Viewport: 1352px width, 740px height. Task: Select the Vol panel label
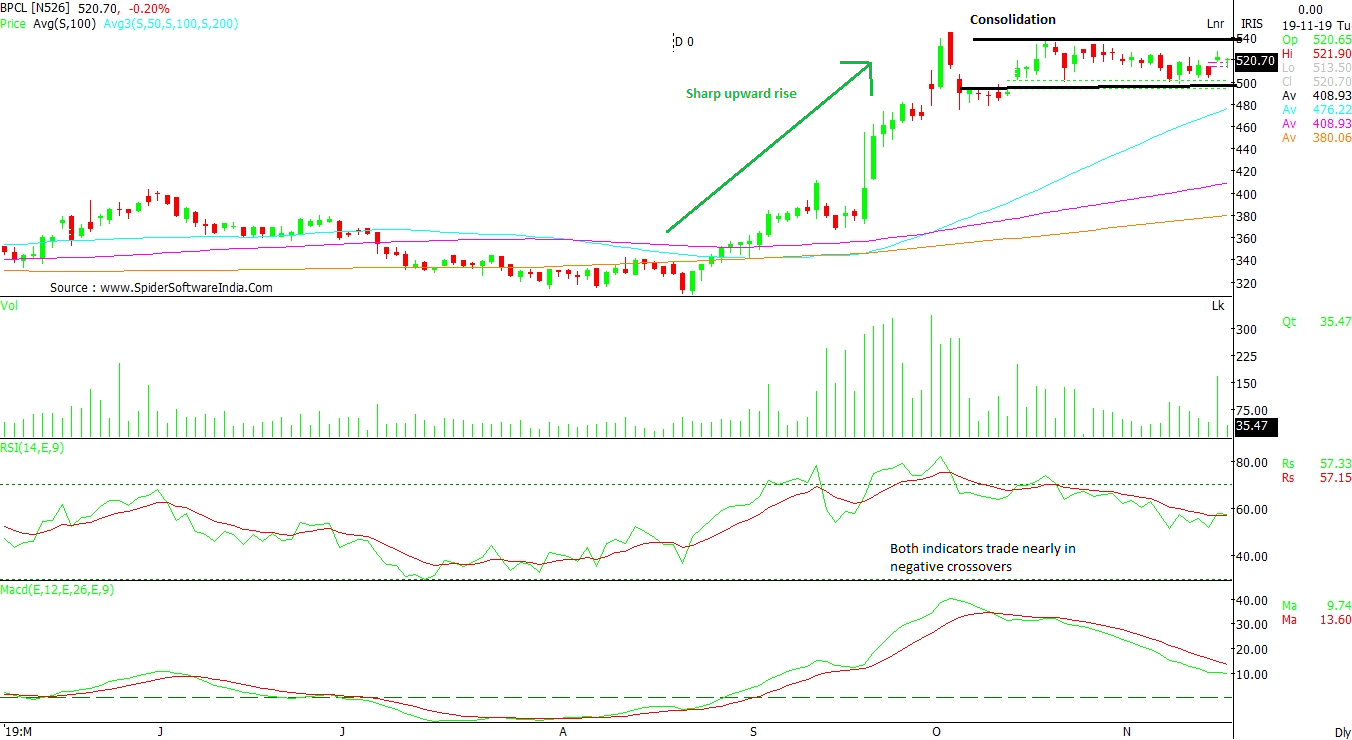pos(10,305)
